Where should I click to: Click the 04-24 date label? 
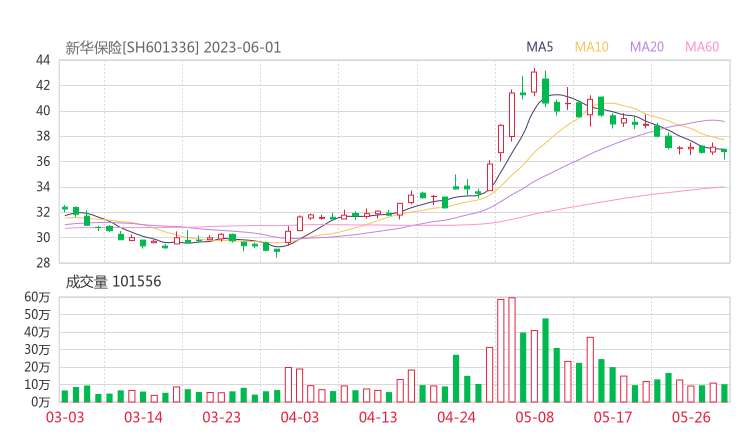click(x=456, y=417)
